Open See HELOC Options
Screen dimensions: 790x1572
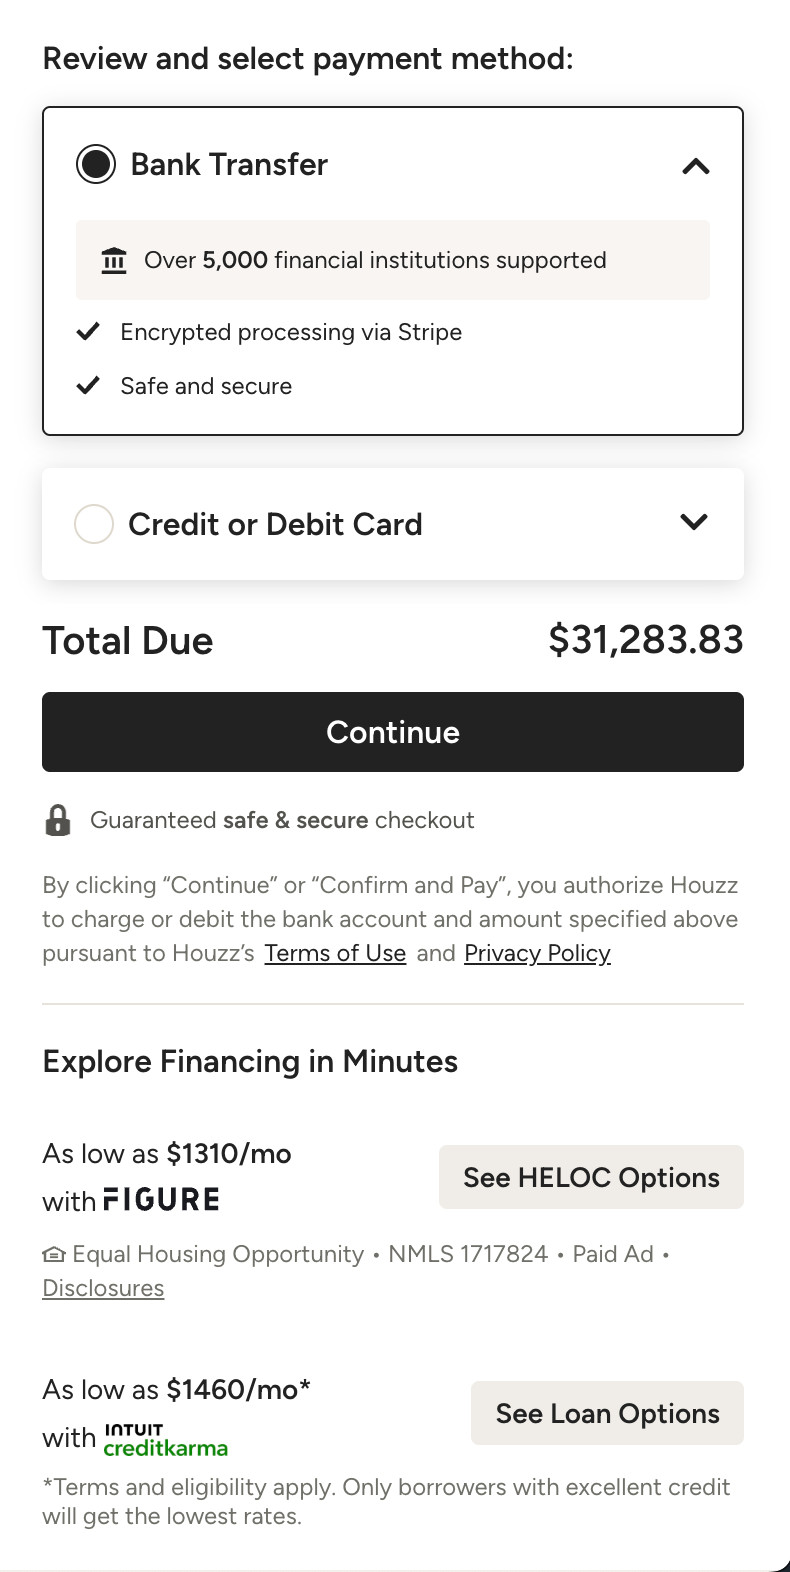pos(591,1177)
